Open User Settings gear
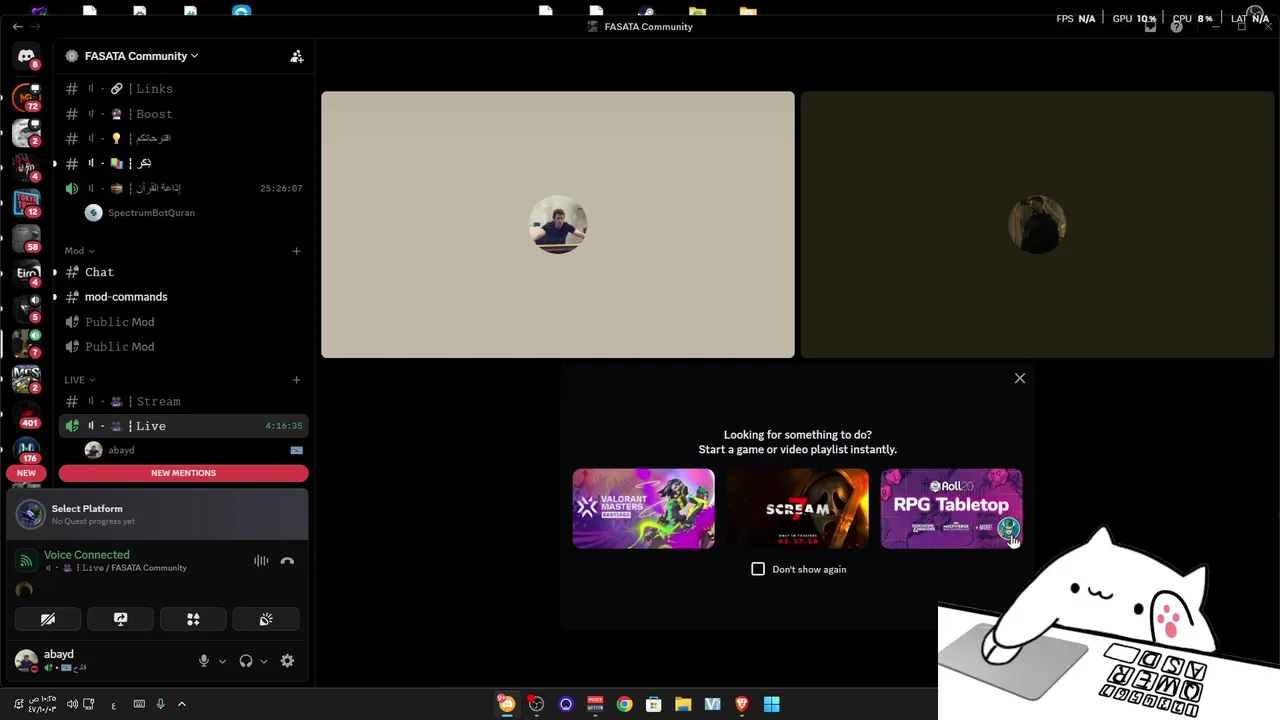Screen dimensions: 1280x720 [287, 661]
